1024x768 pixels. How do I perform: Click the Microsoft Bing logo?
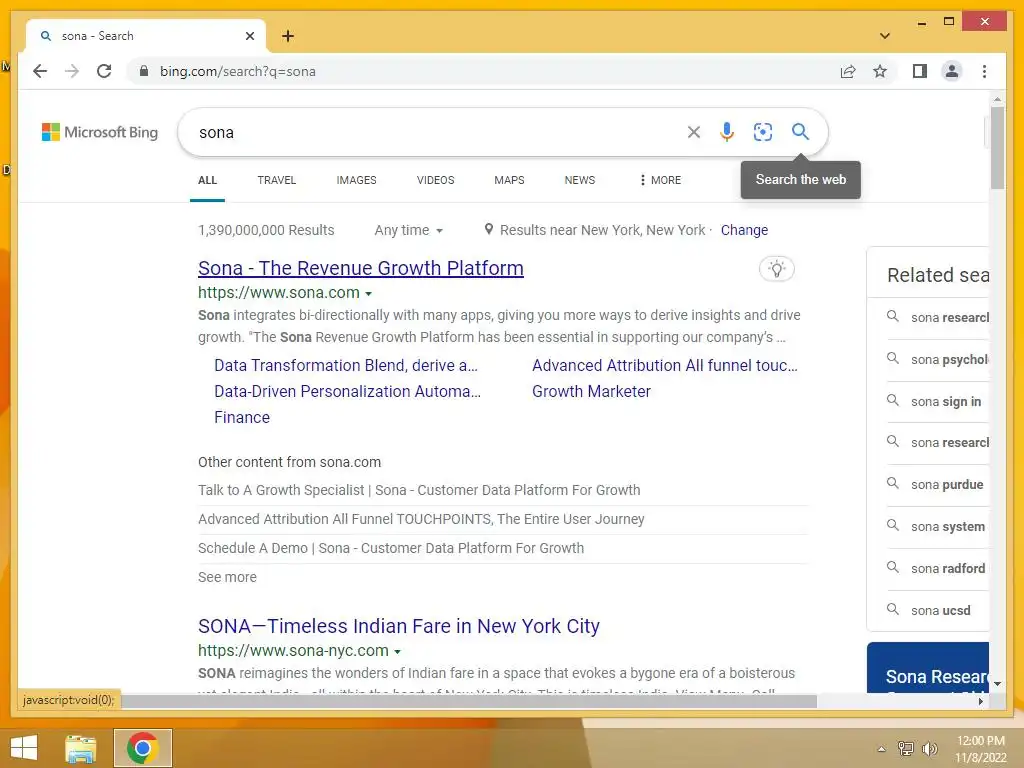coord(100,132)
